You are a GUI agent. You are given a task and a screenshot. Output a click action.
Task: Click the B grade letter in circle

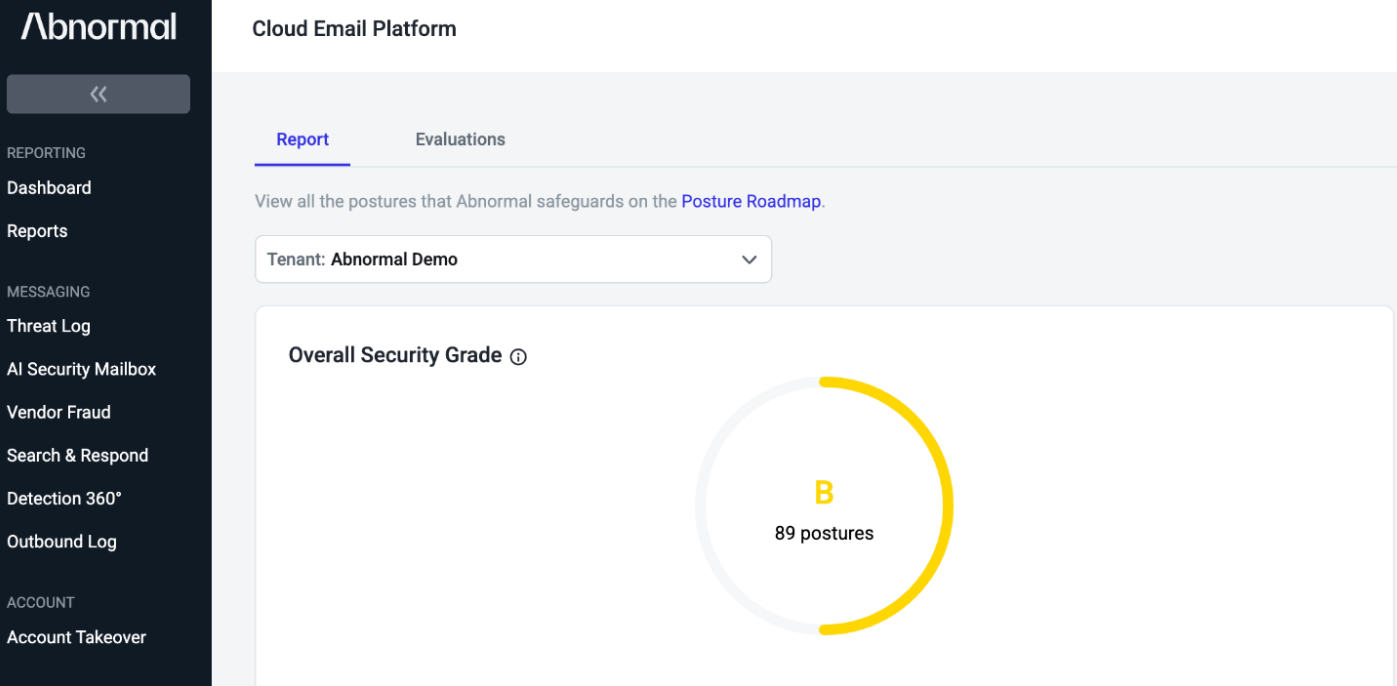tap(824, 493)
